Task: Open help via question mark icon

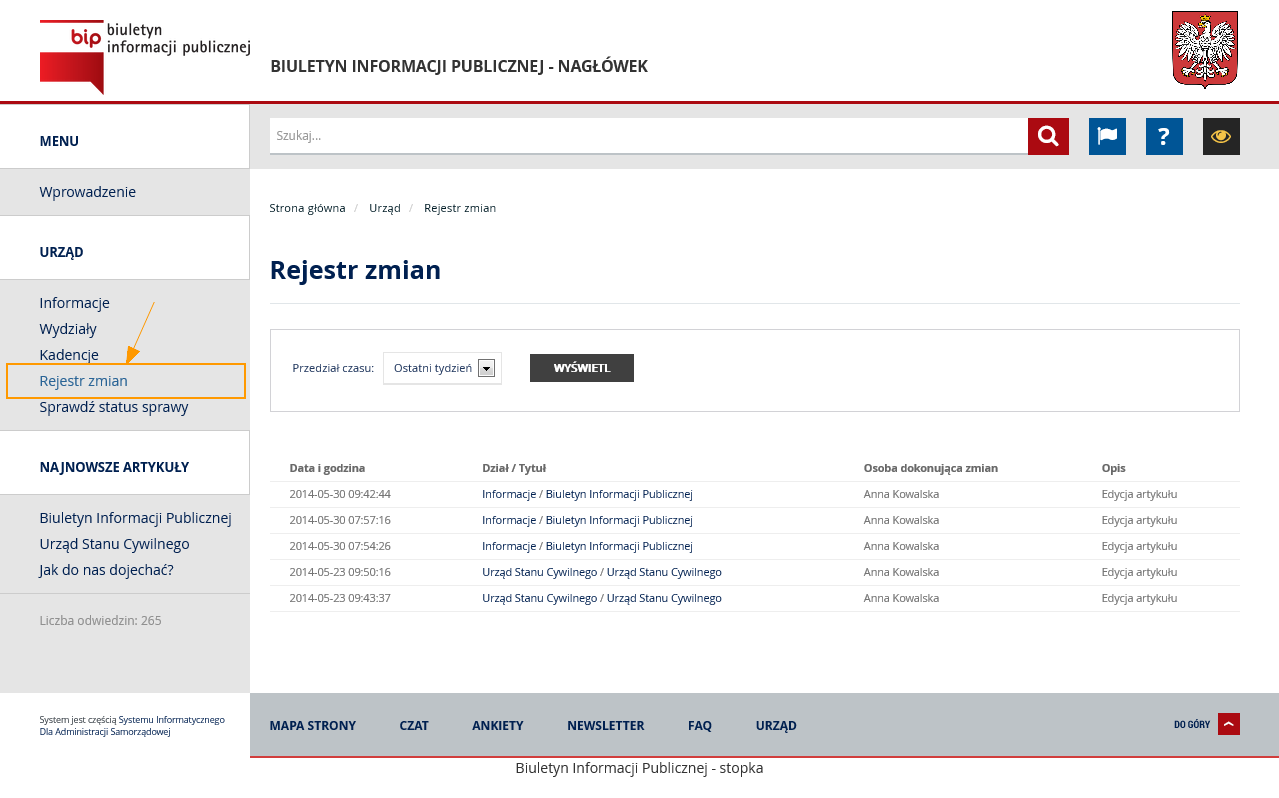Action: coord(1164,136)
